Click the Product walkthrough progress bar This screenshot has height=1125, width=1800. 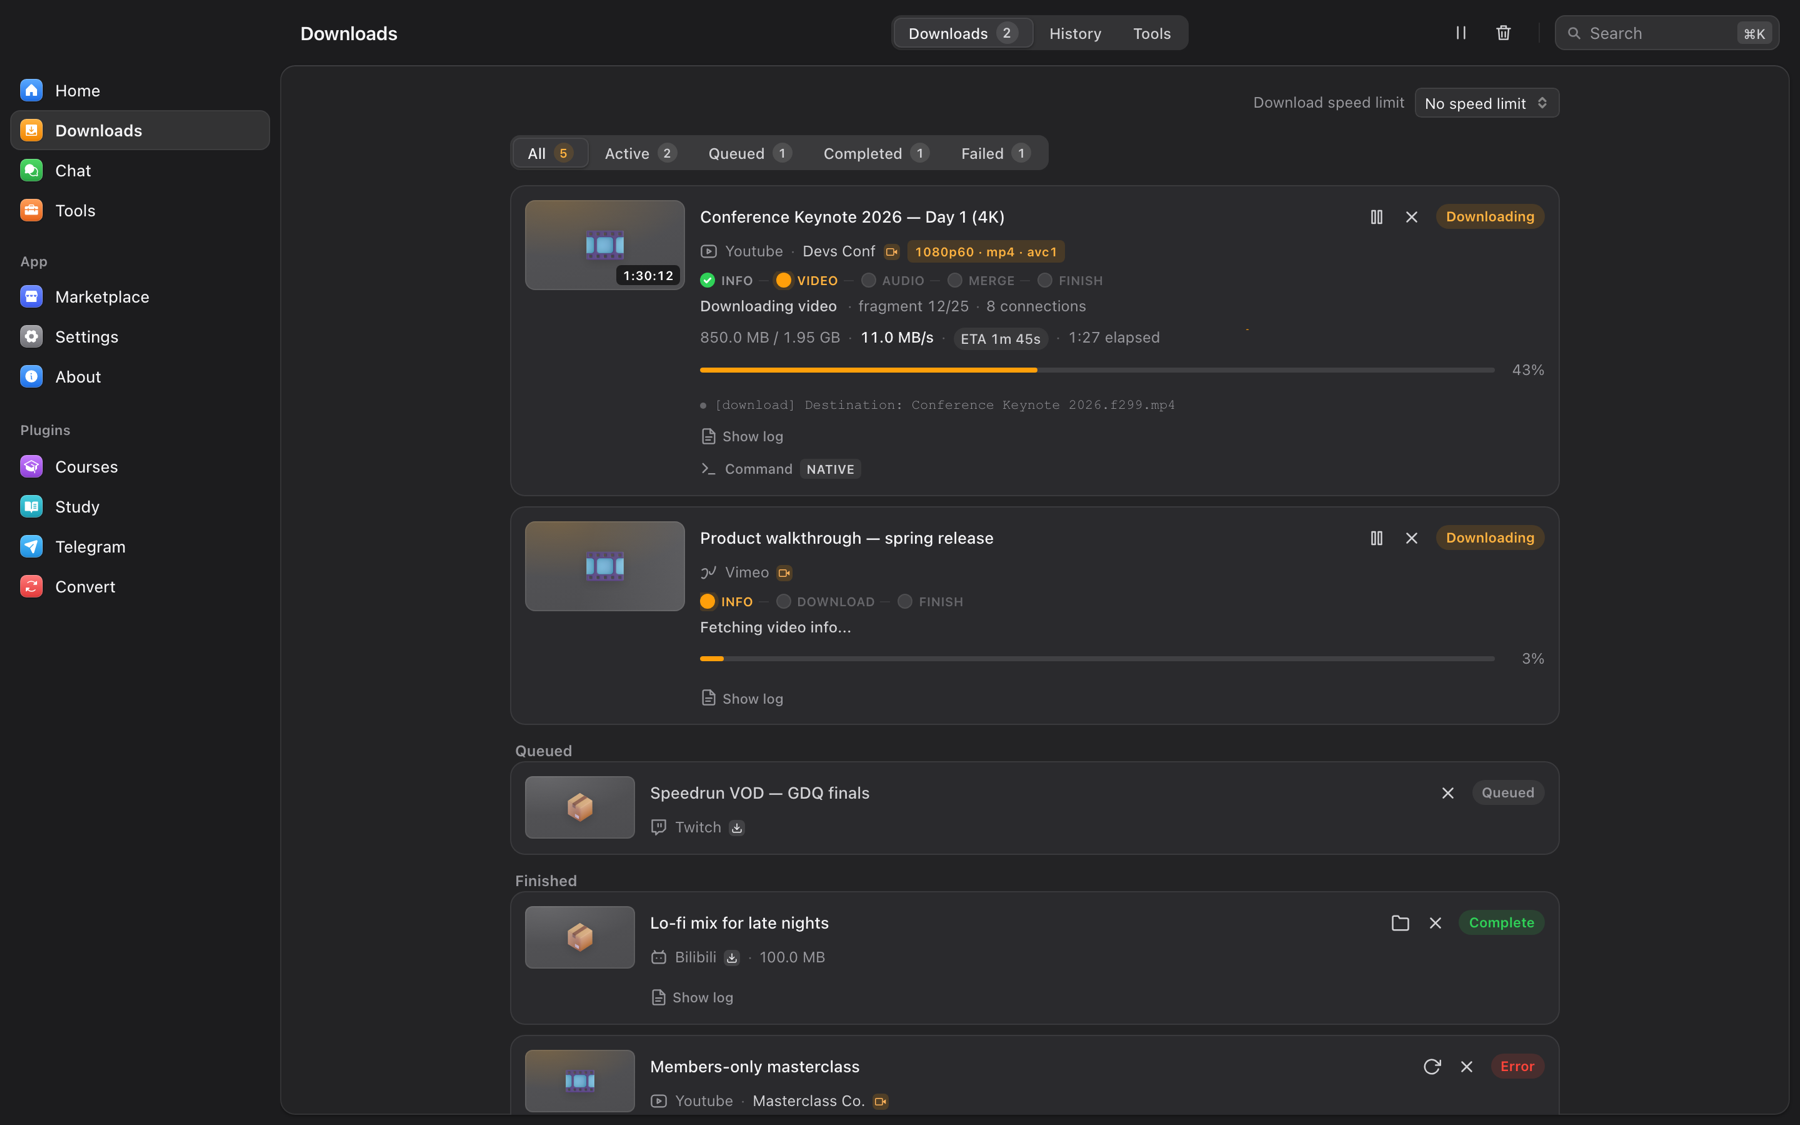click(1097, 659)
